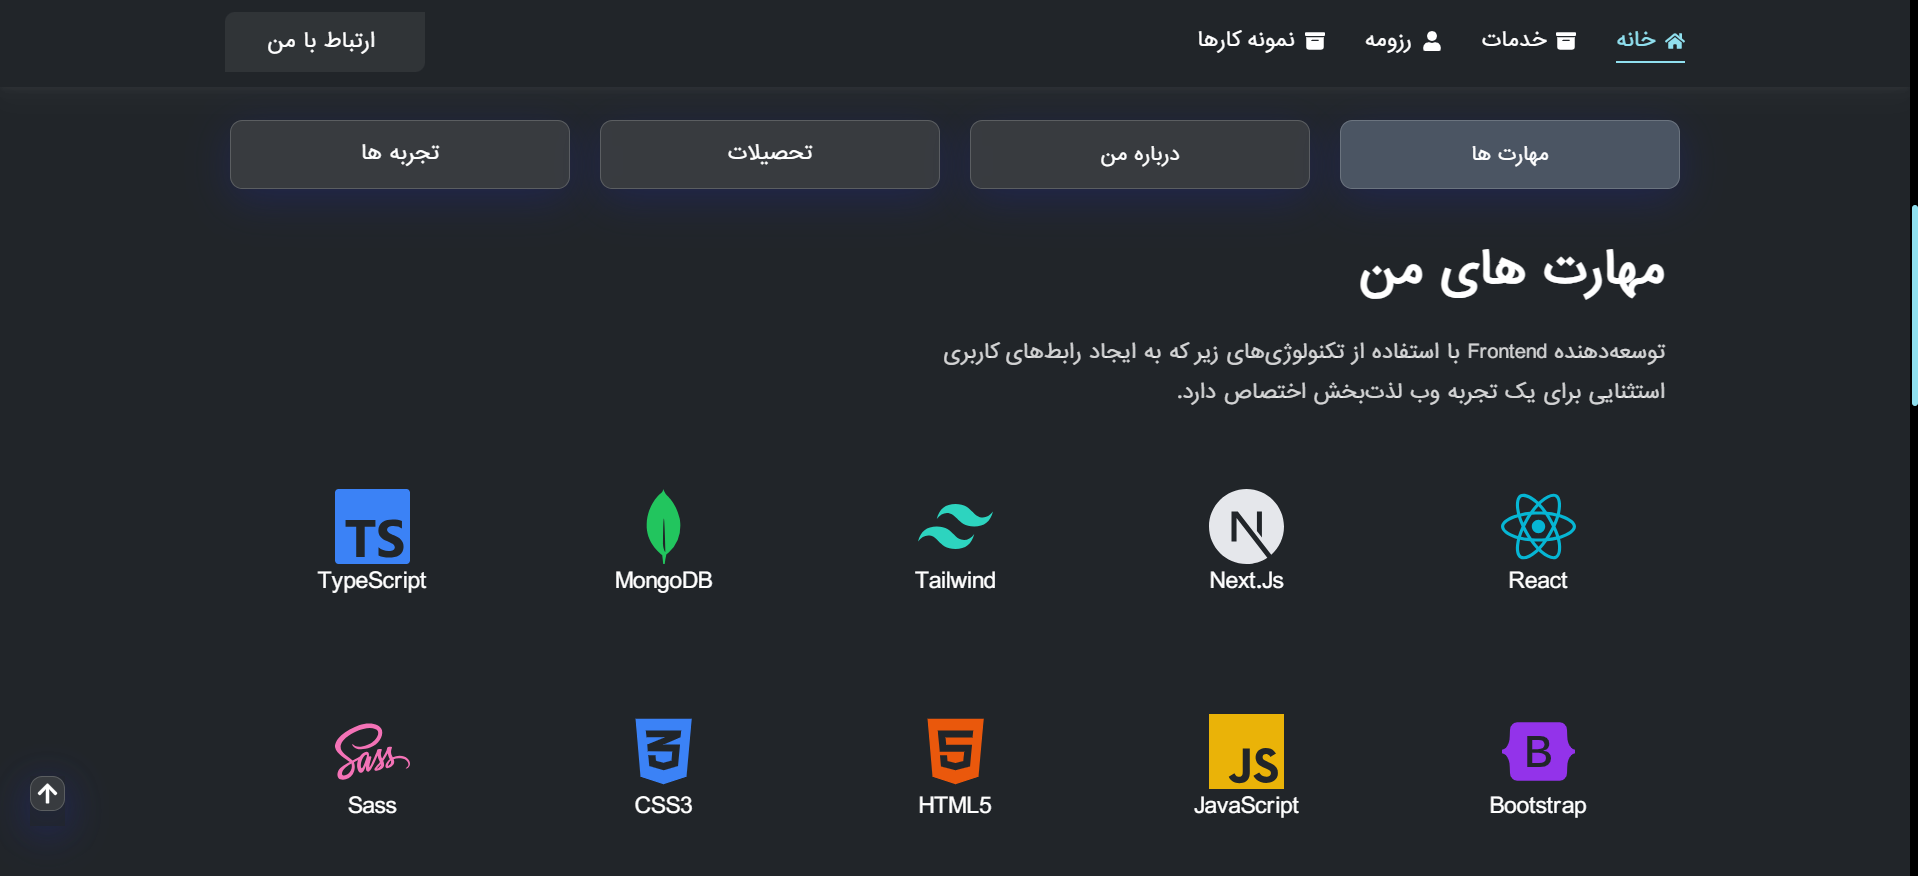1918x876 pixels.
Task: Click the TypeScript label text
Action: (x=372, y=581)
